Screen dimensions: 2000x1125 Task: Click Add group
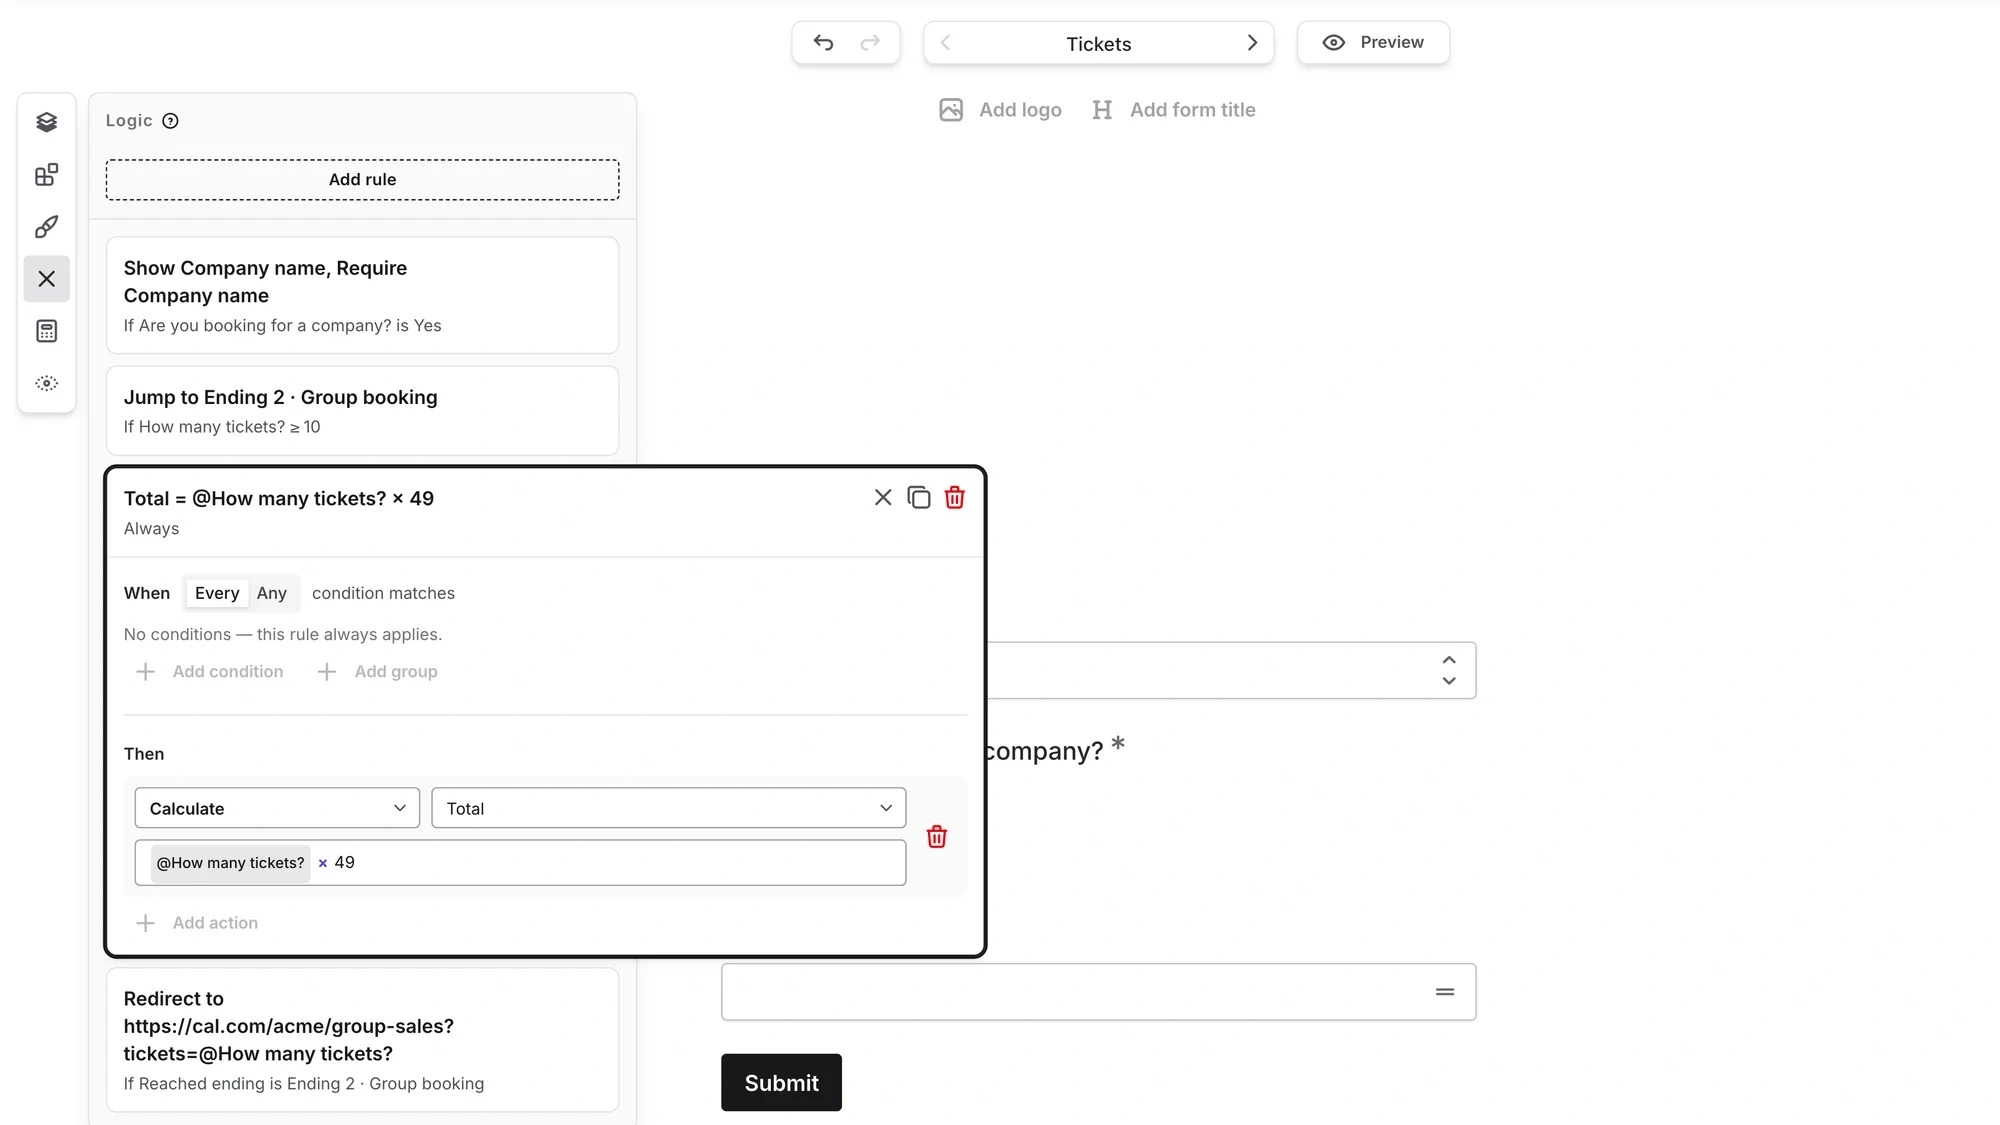click(x=377, y=672)
